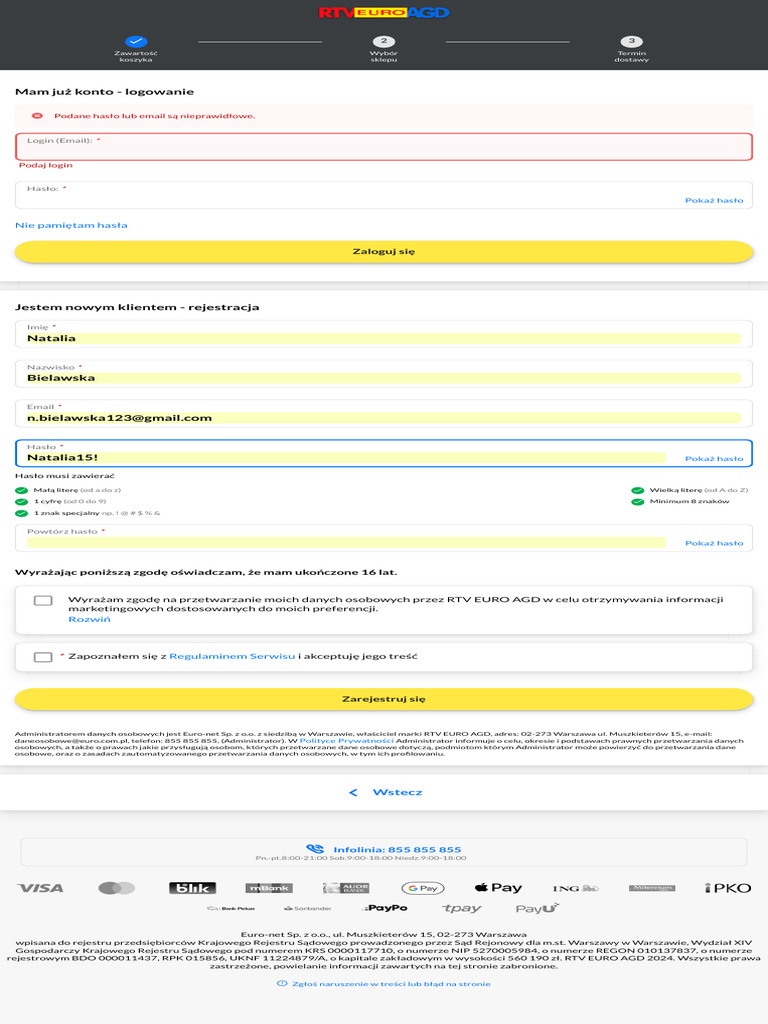Open Zgłoś naruszenie w treści link
This screenshot has width=768, height=1024.
[391, 984]
